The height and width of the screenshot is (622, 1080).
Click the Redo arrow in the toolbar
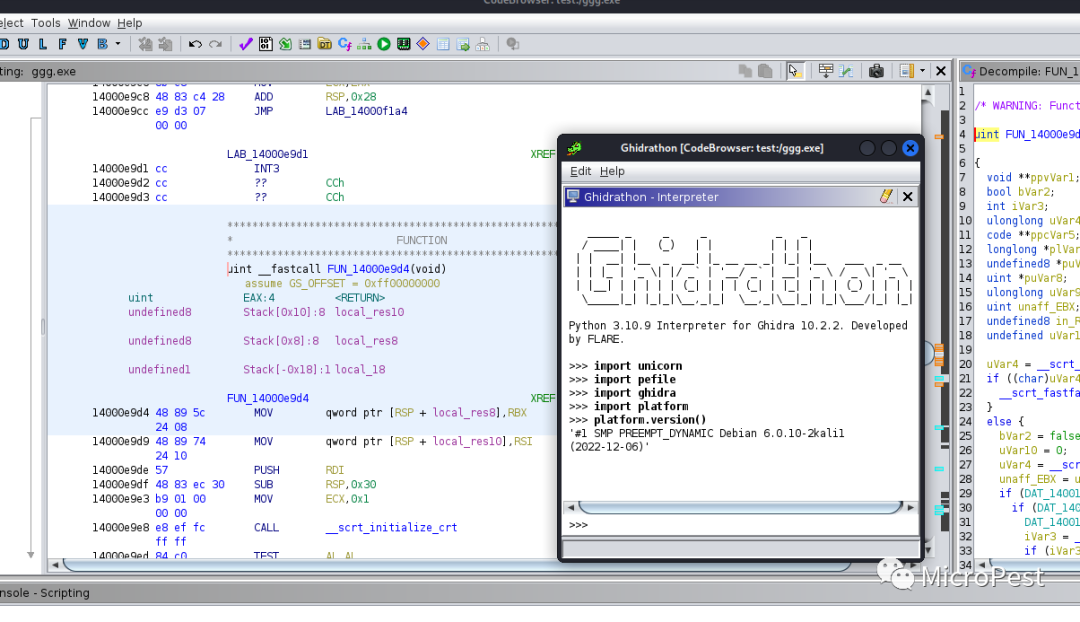pos(216,44)
